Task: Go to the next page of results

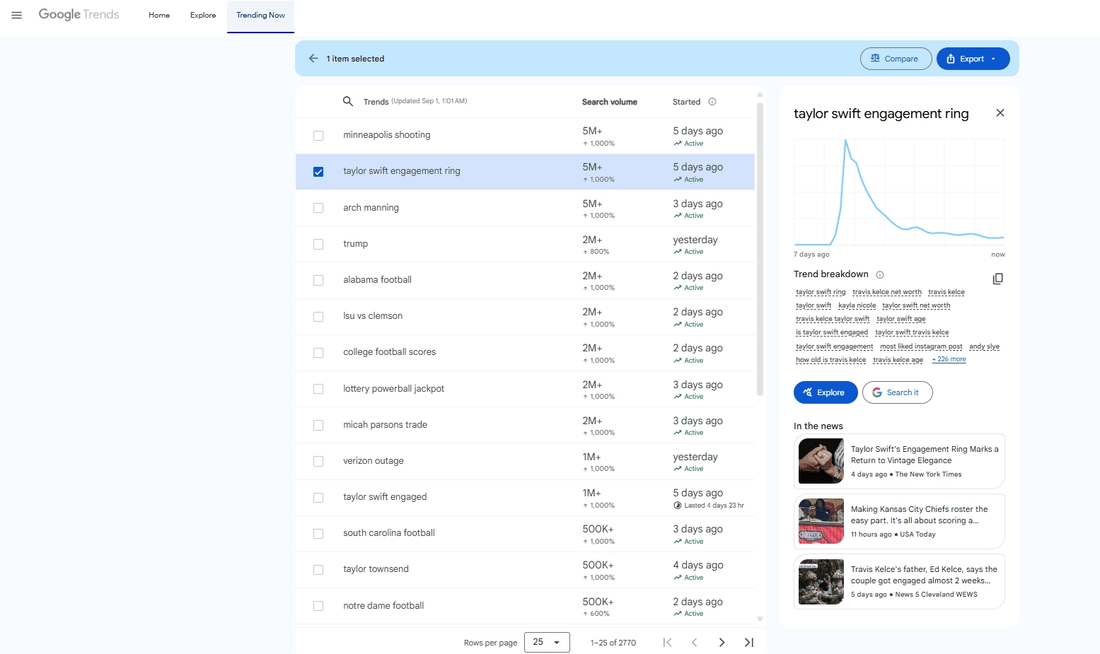Action: 721,642
